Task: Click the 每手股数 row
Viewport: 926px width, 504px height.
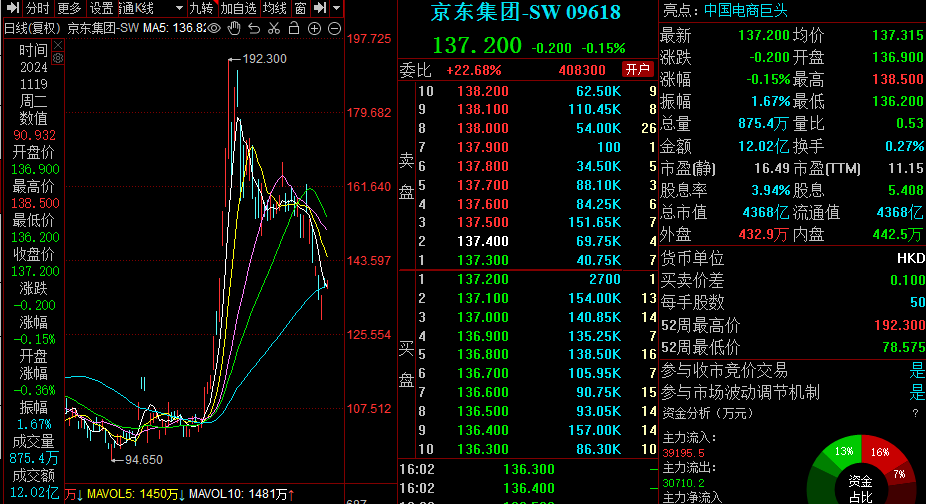Action: [x=792, y=303]
